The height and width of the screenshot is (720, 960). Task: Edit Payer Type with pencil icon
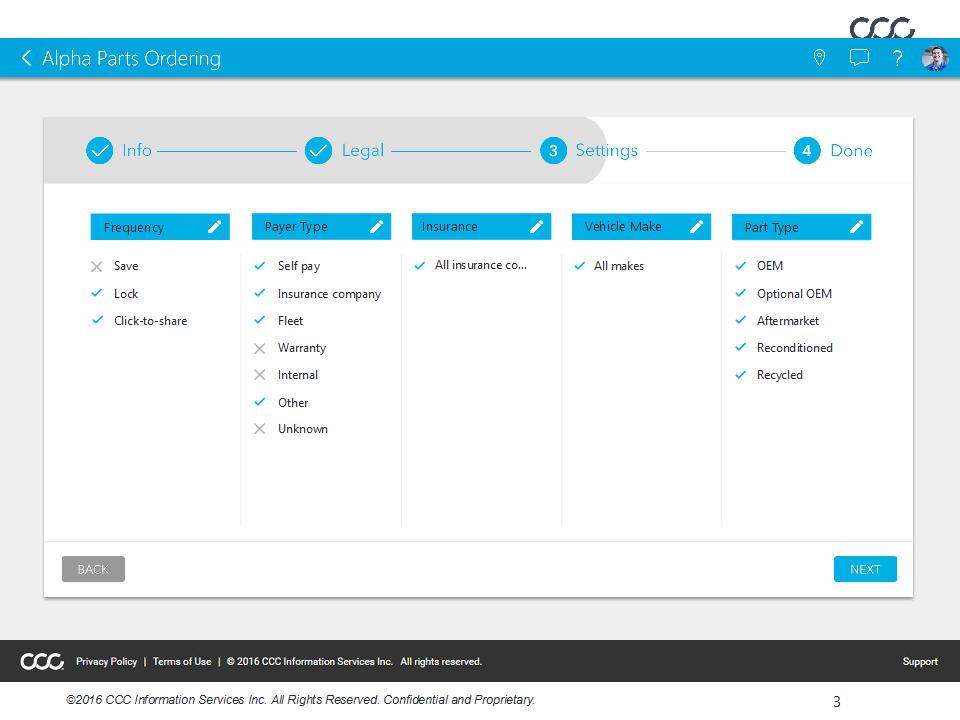[x=377, y=227]
